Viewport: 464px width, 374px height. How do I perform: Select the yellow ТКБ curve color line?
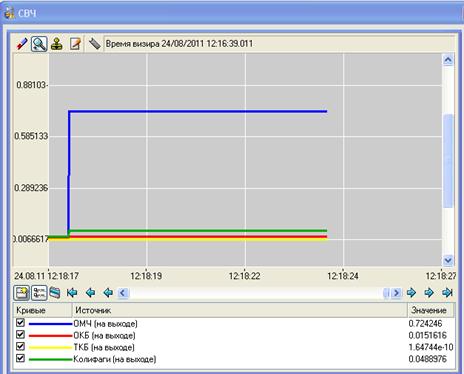pos(50,348)
